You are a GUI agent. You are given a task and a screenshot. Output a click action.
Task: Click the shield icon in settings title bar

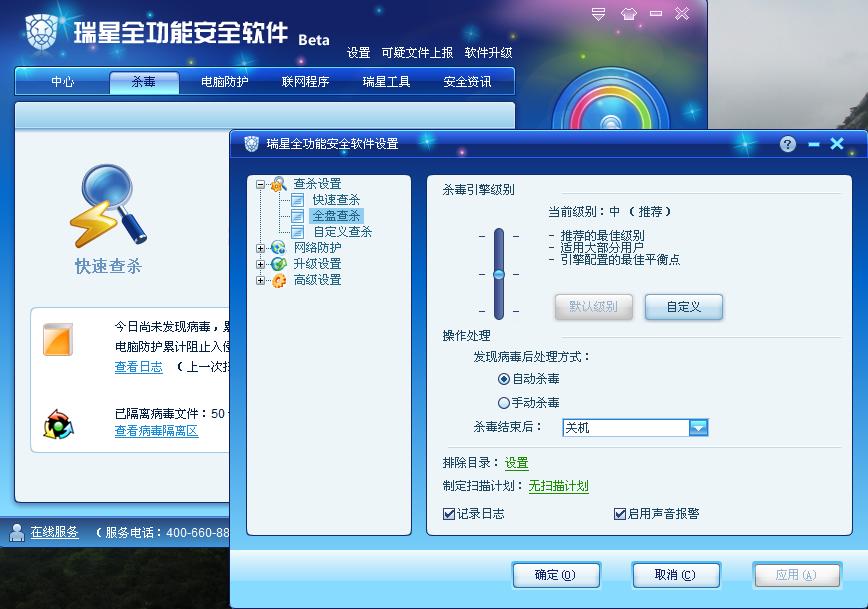(x=251, y=144)
